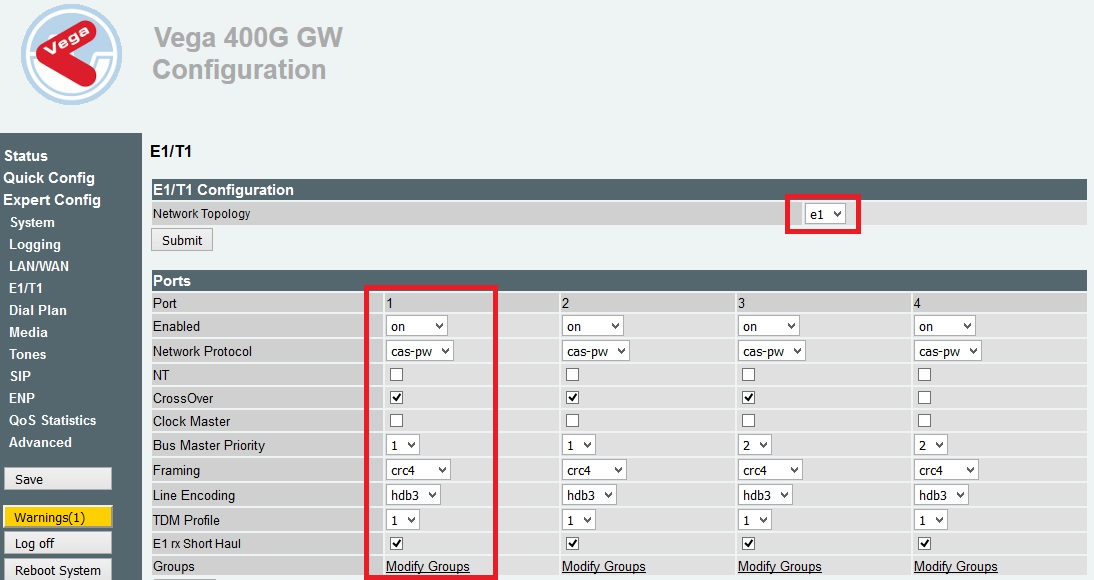Uncheck CrossOver for port 2
Viewport: 1094px width, 580px height.
coord(573,398)
